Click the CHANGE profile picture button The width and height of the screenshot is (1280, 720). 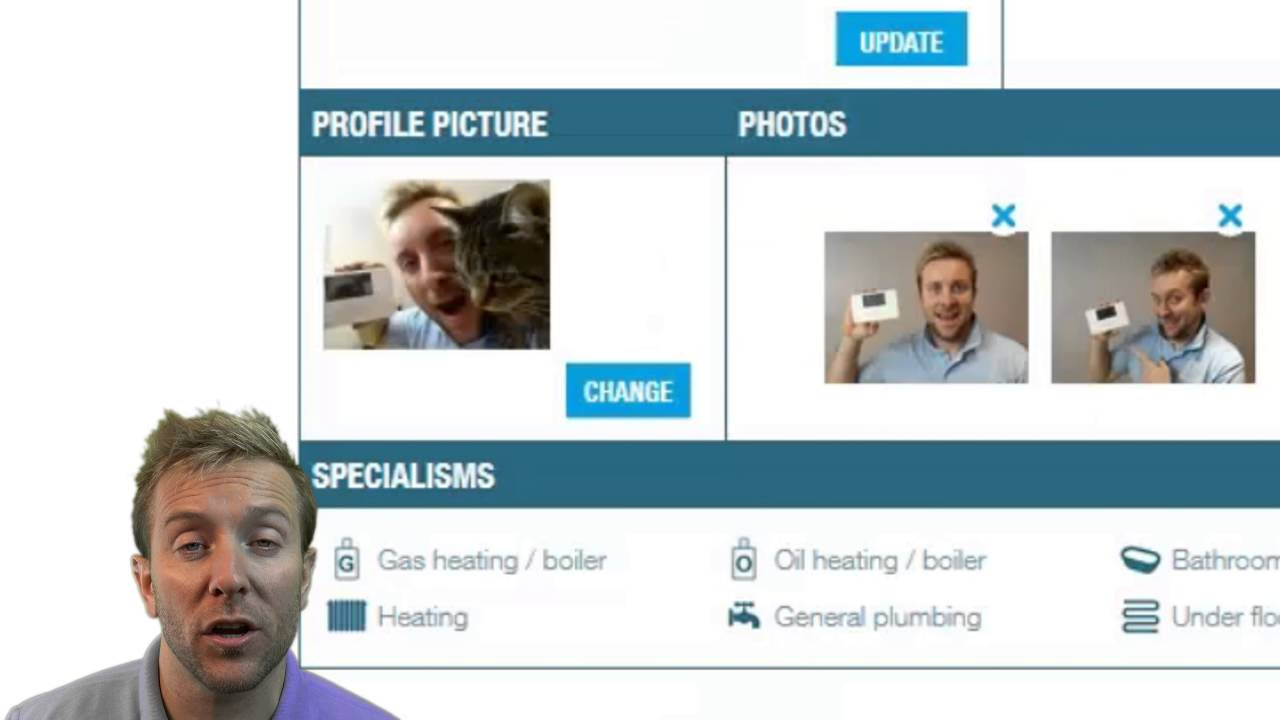[628, 390]
